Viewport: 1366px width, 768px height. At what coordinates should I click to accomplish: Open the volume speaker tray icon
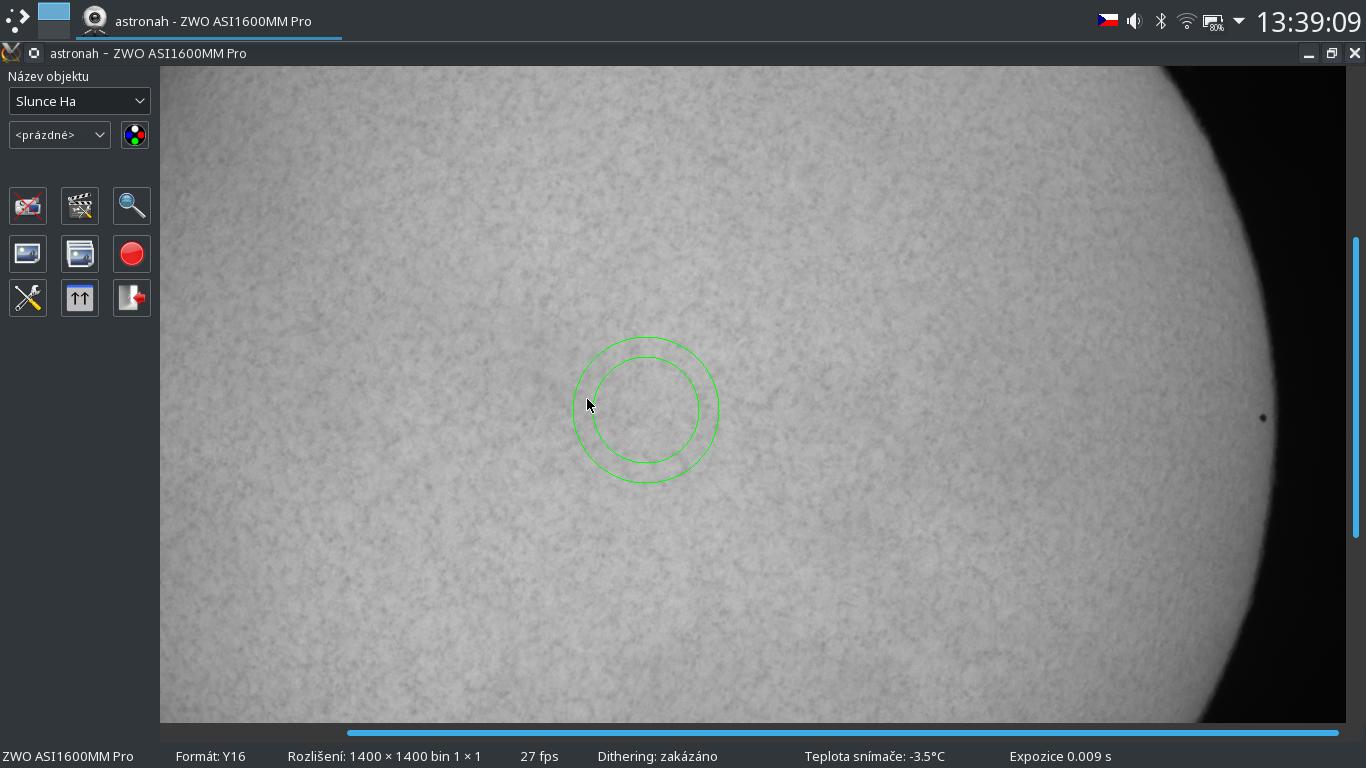pyautogui.click(x=1134, y=21)
